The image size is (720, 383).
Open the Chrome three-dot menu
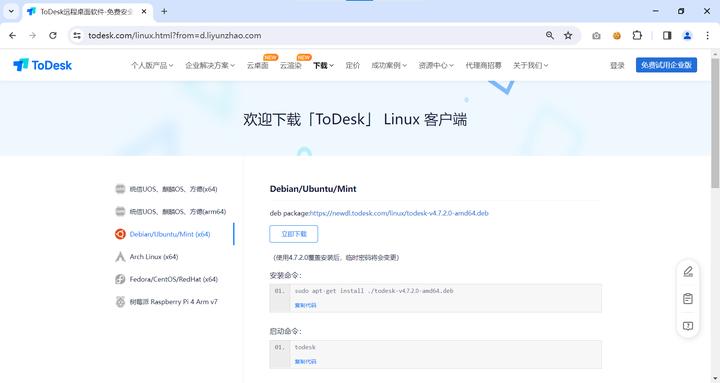click(x=707, y=35)
